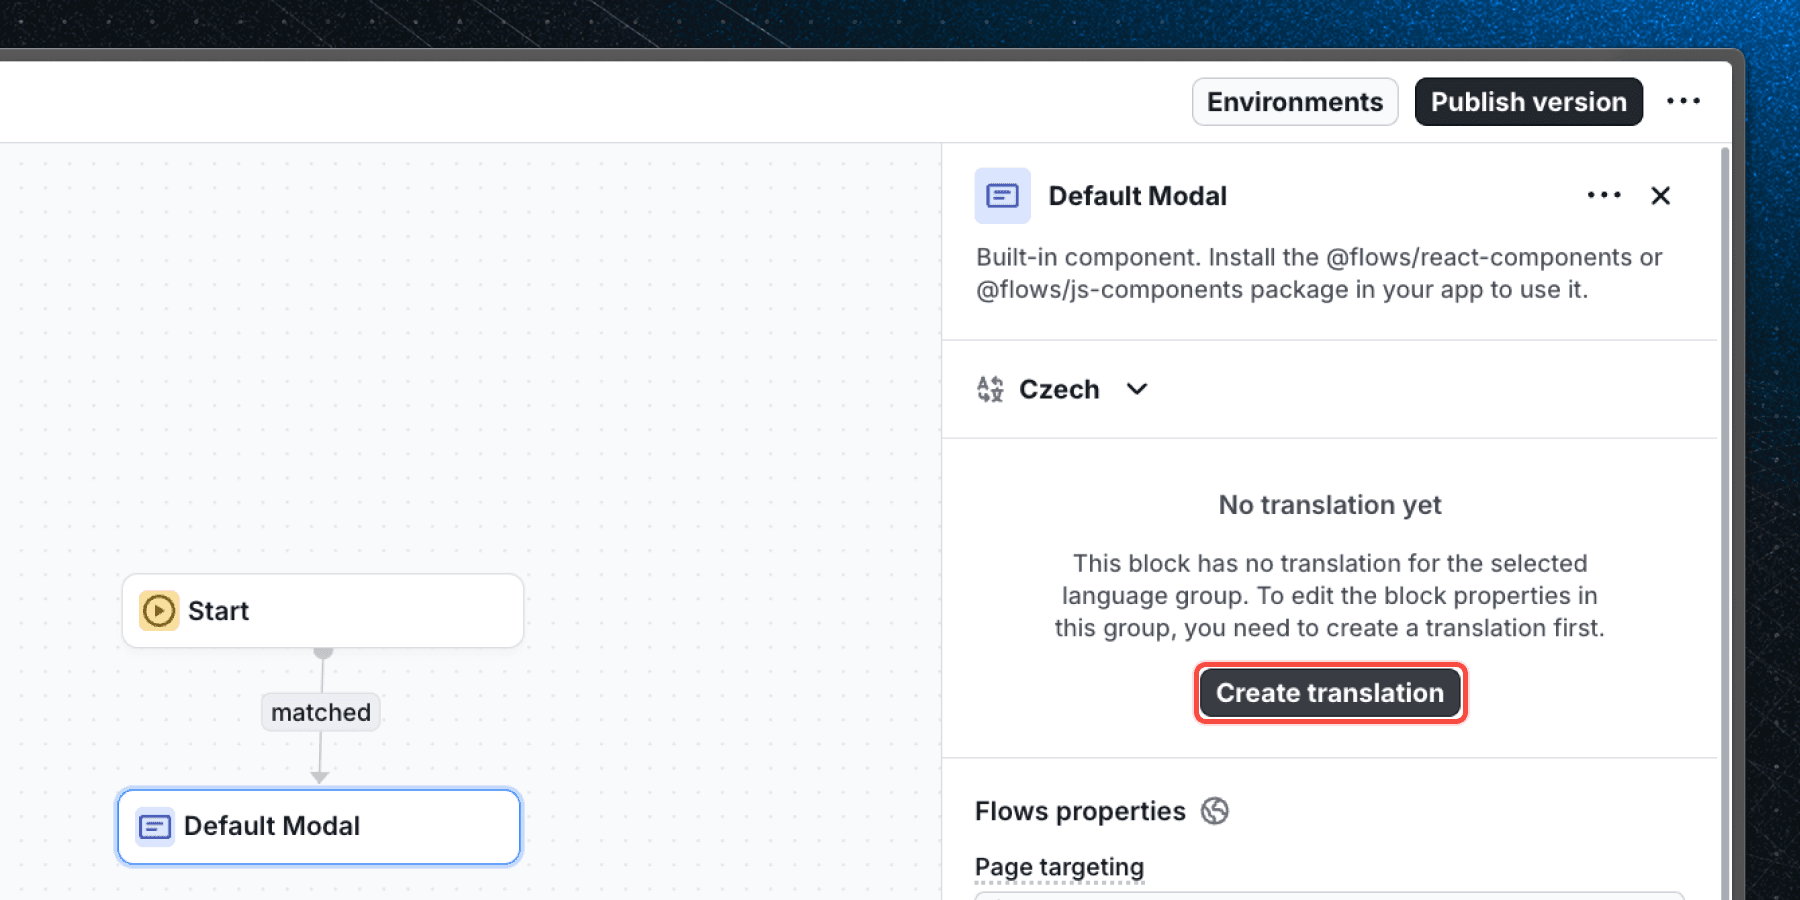This screenshot has height=900, width=1800.
Task: Open the Czech language group selector
Action: point(1059,389)
